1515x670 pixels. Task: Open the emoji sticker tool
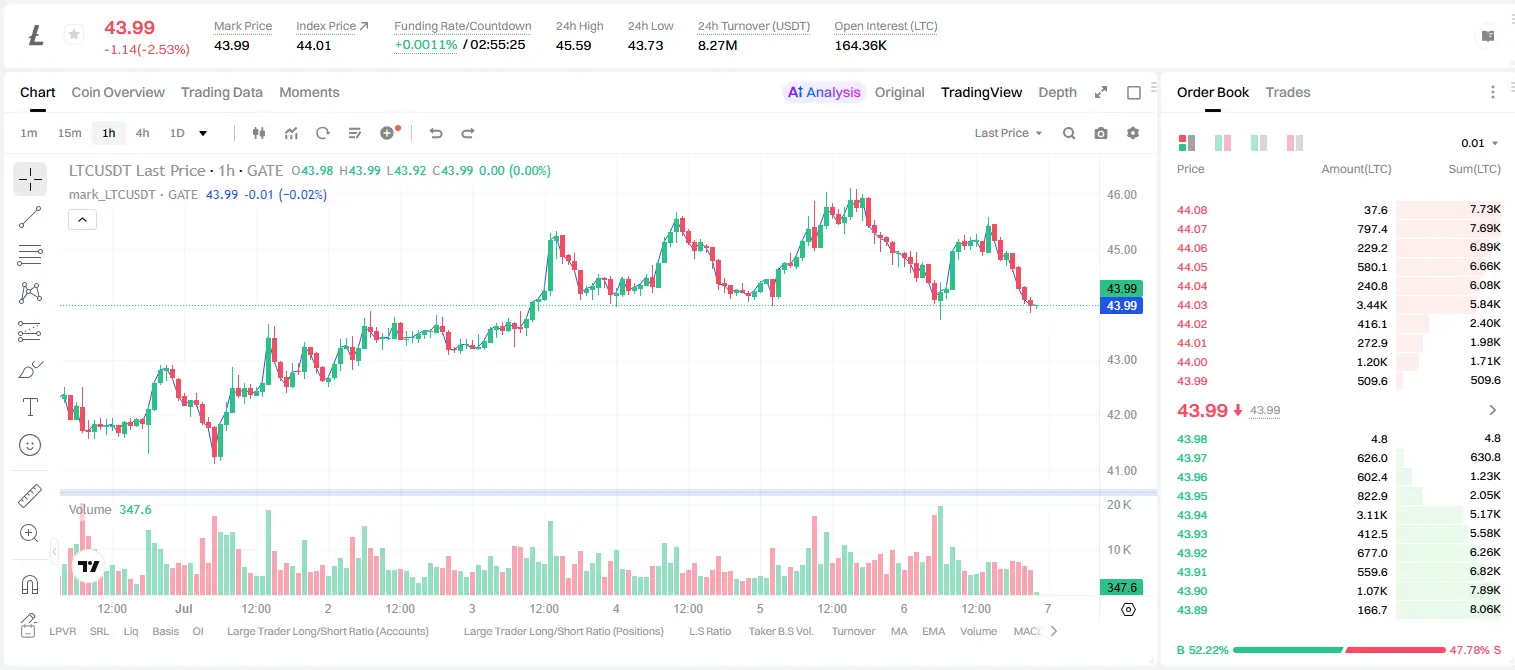pyautogui.click(x=30, y=445)
